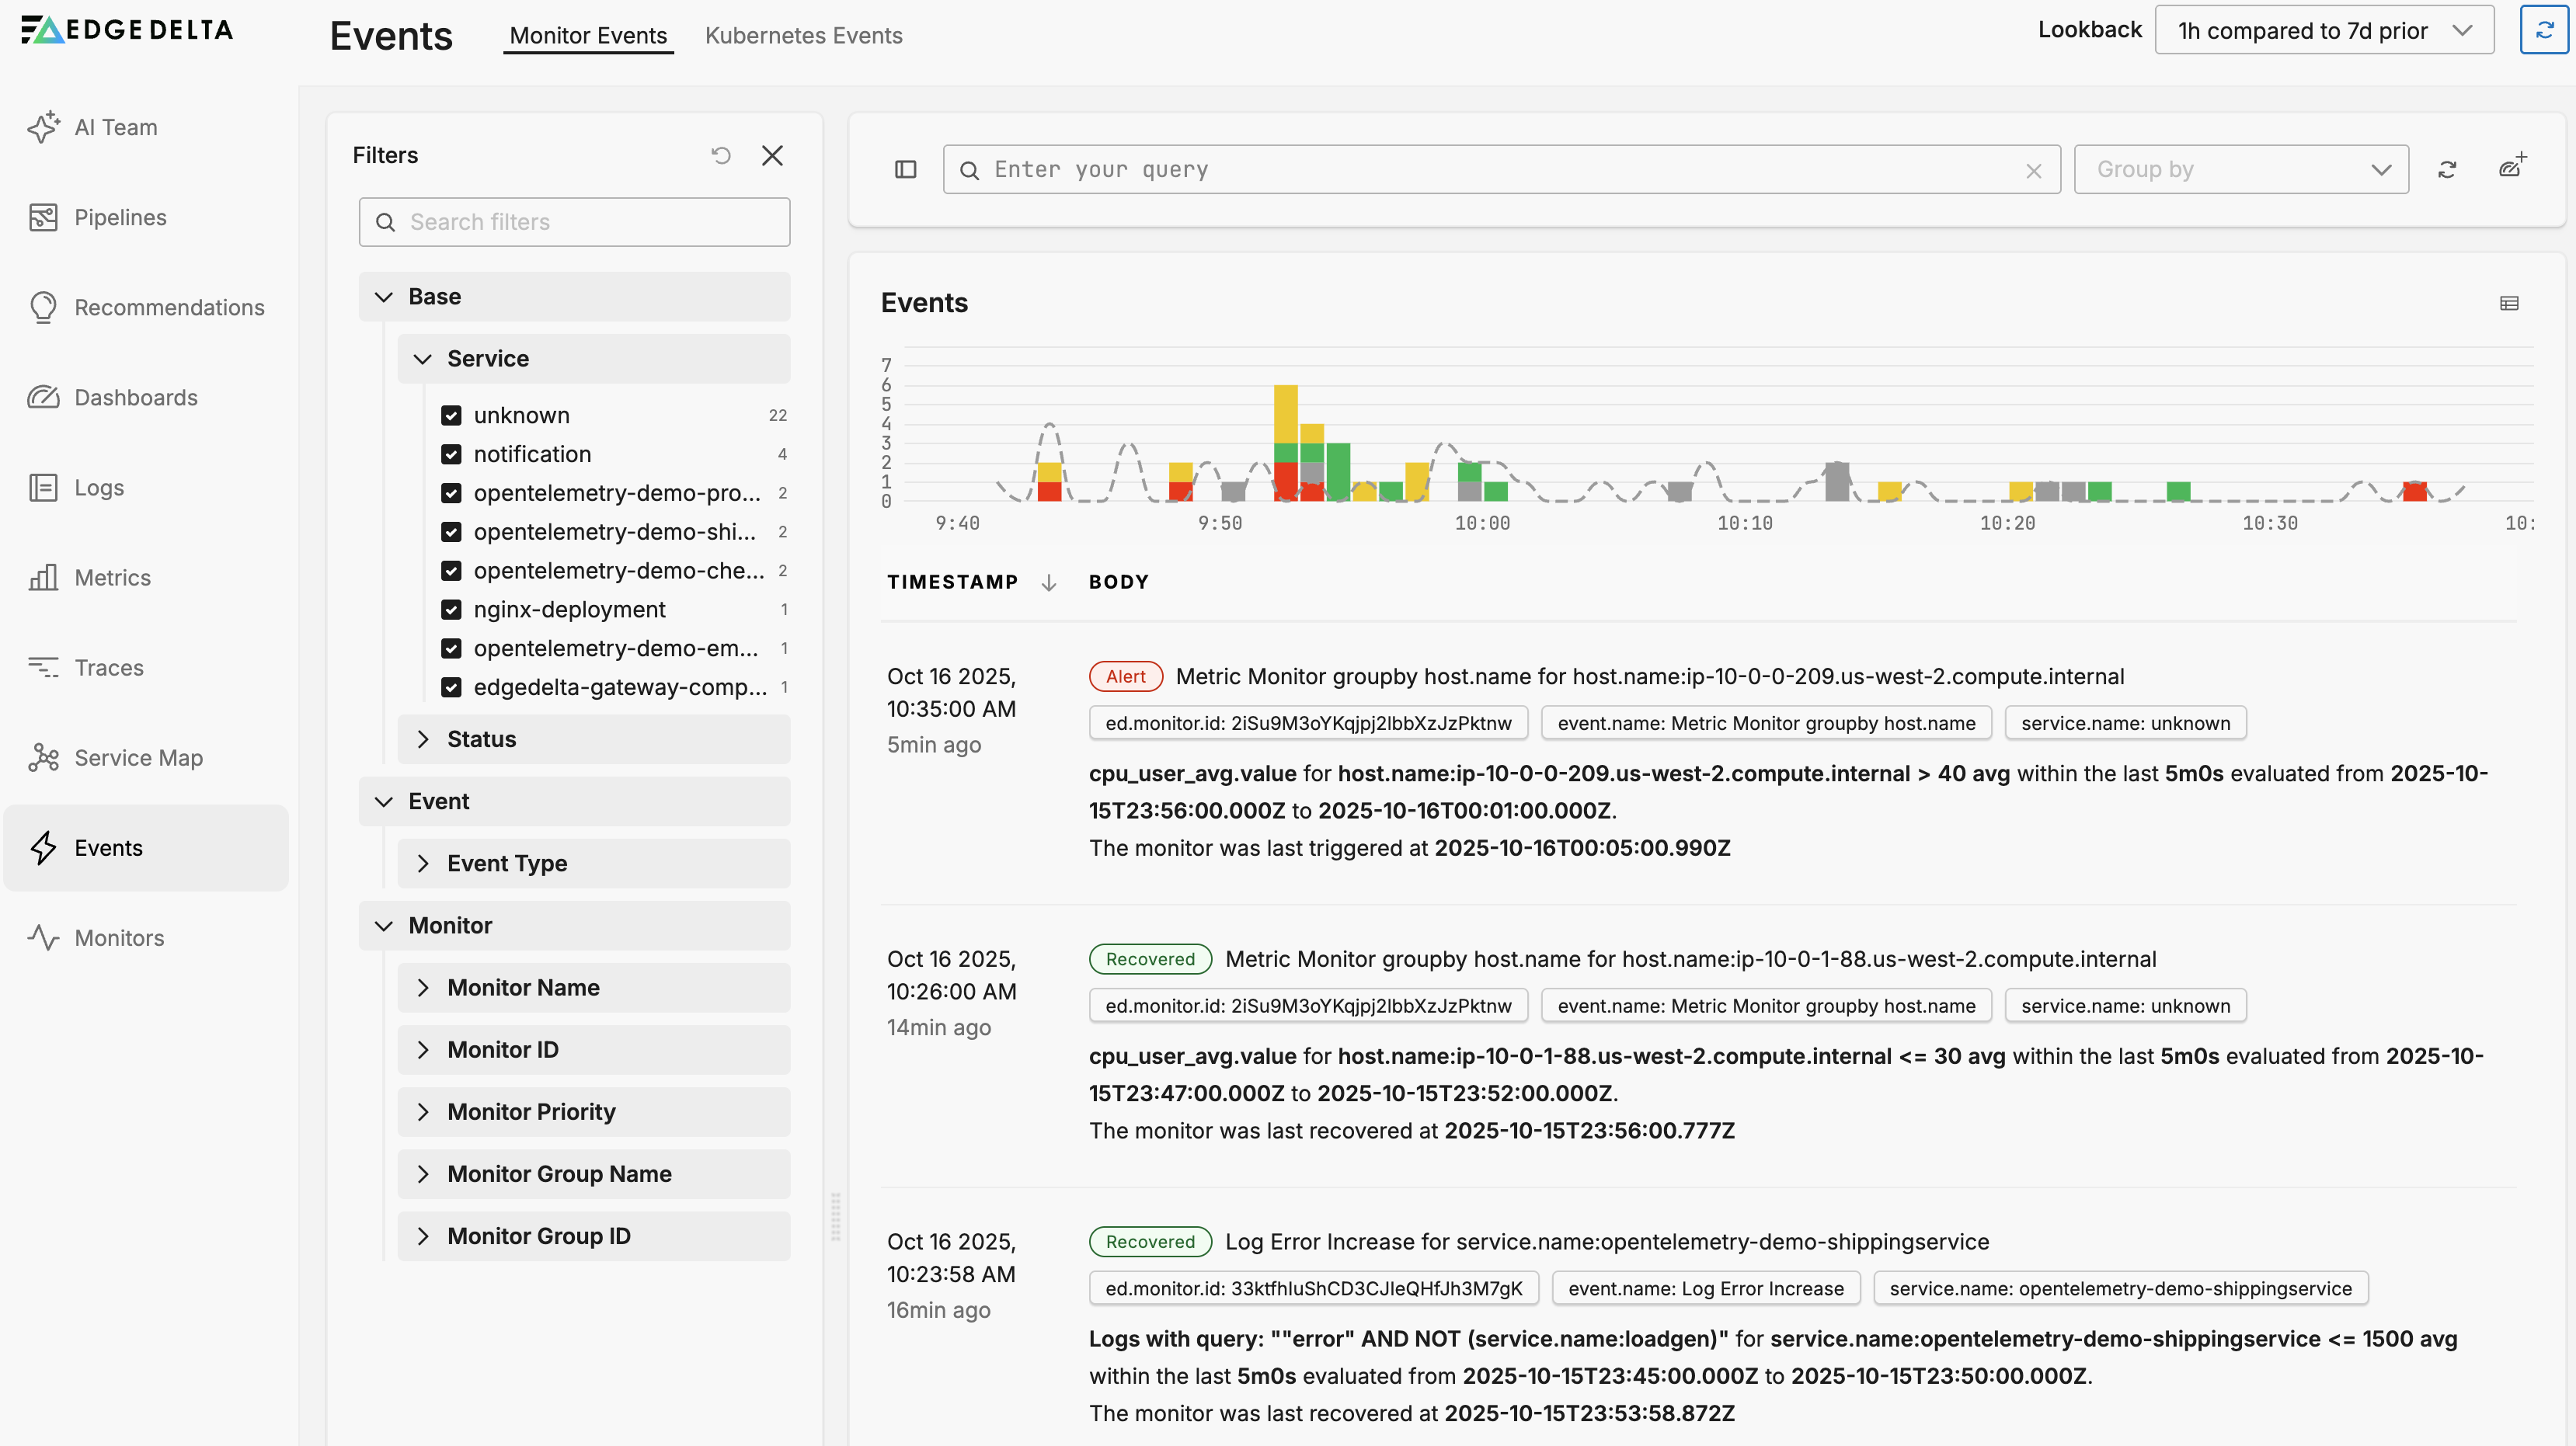This screenshot has width=2576, height=1446.
Task: Click the blue refresh icon next to Lookback
Action: pos(2544,30)
